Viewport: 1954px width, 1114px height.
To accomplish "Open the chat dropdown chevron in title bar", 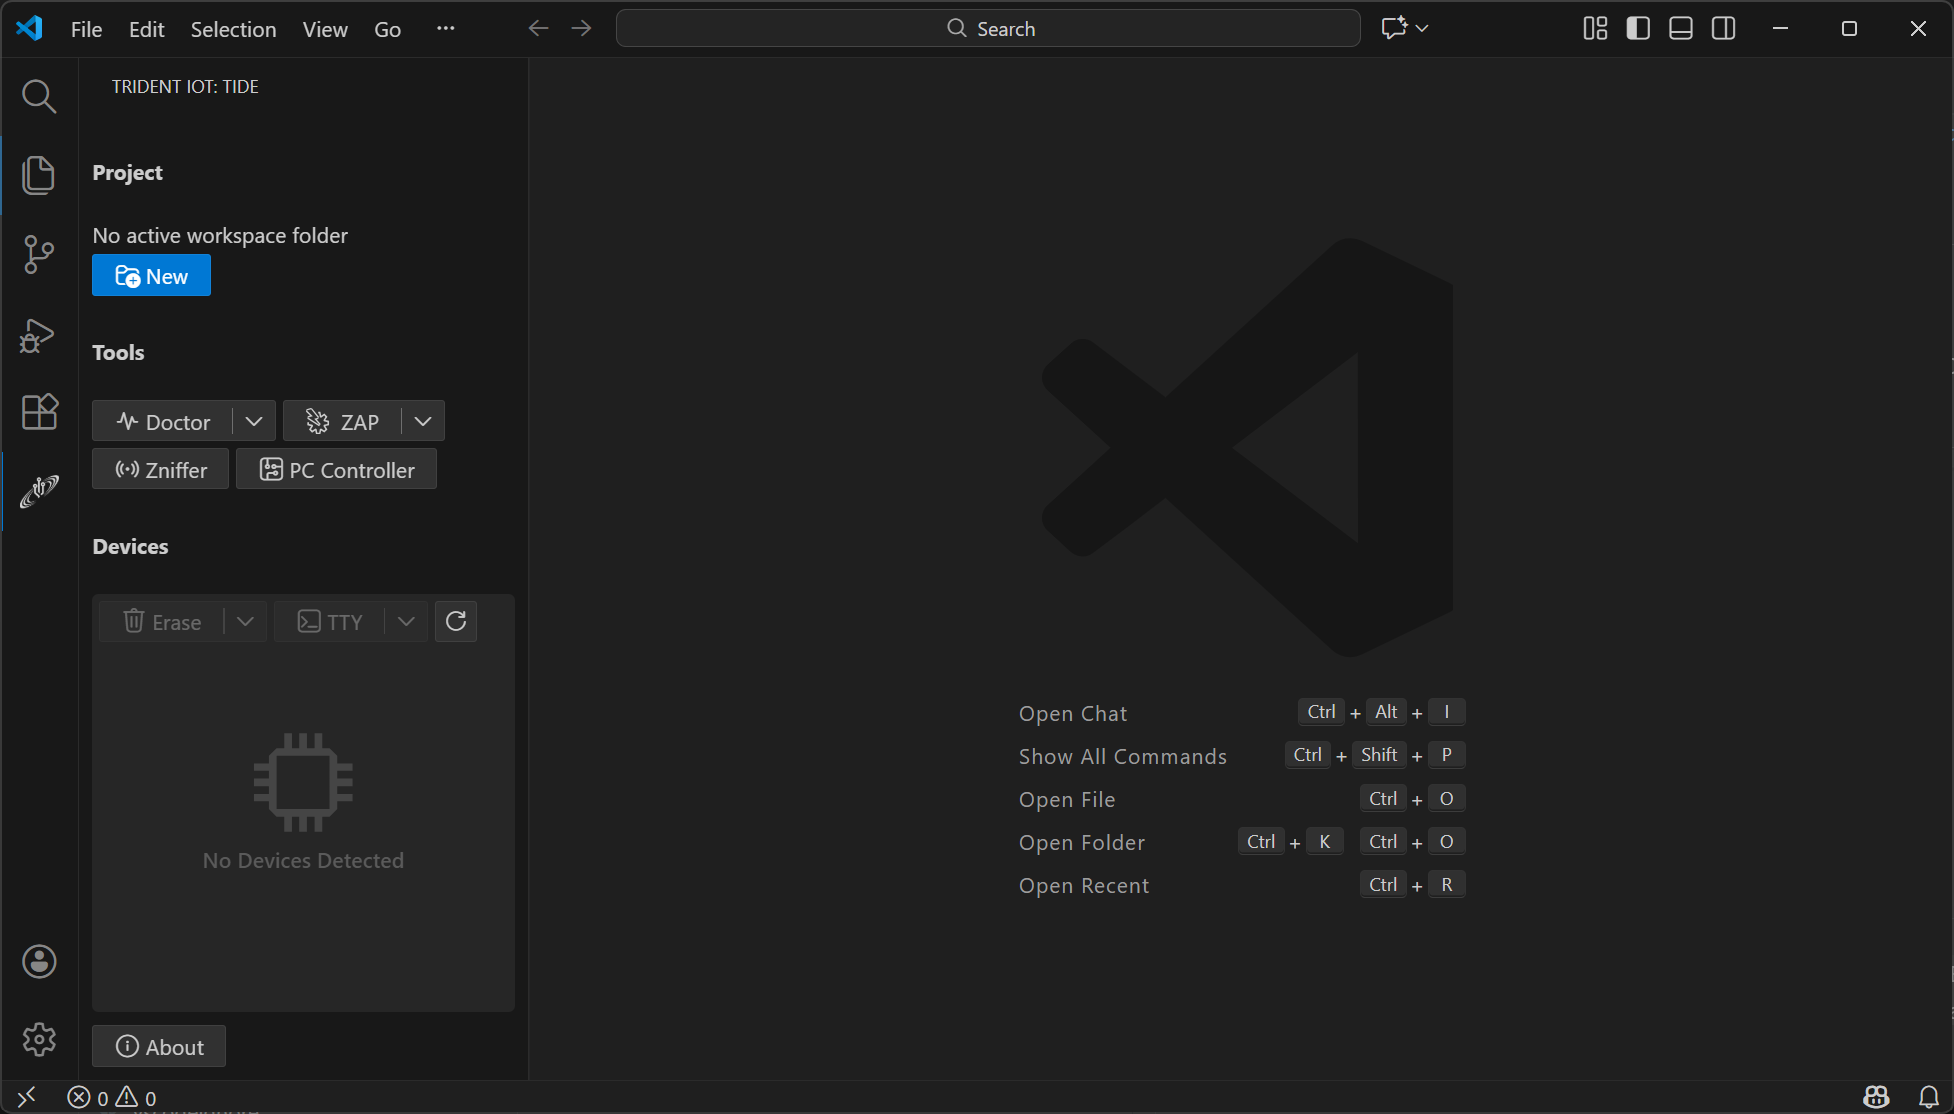I will click(1422, 28).
